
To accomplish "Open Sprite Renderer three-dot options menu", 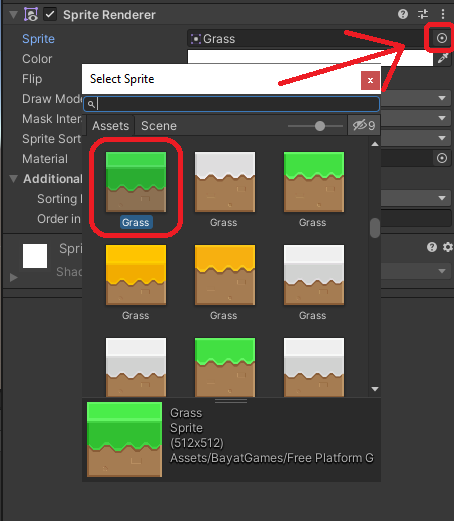I will point(443,14).
